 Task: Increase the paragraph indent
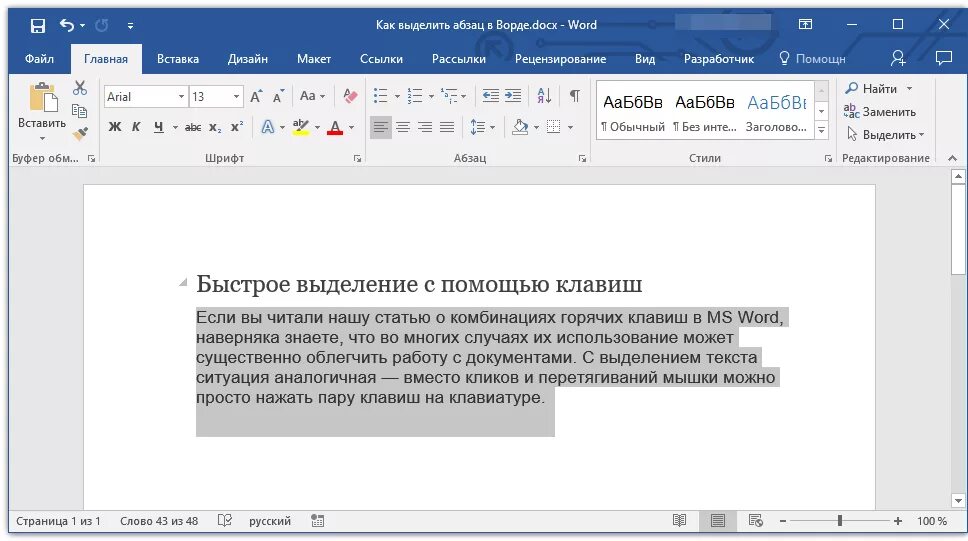[x=513, y=96]
